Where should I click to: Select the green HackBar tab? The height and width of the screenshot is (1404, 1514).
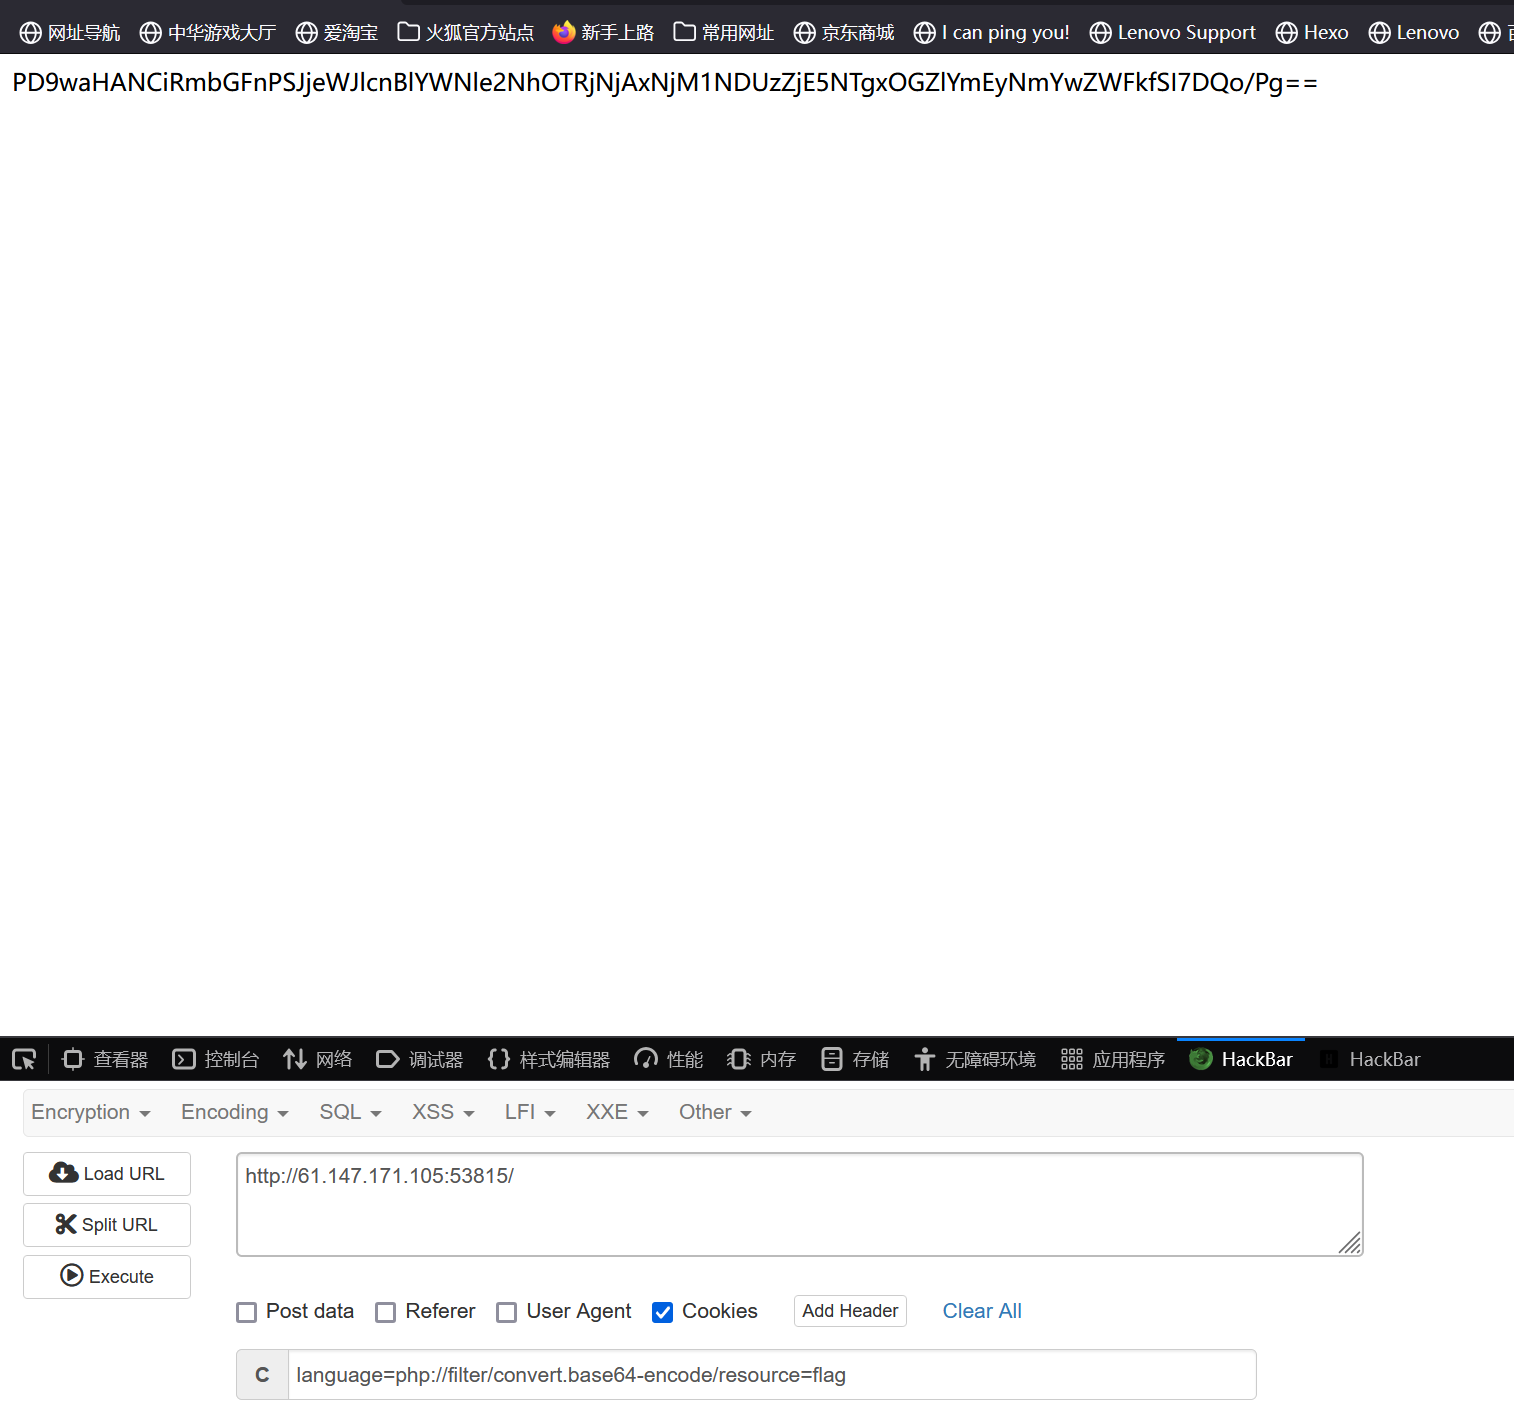[x=1241, y=1059]
